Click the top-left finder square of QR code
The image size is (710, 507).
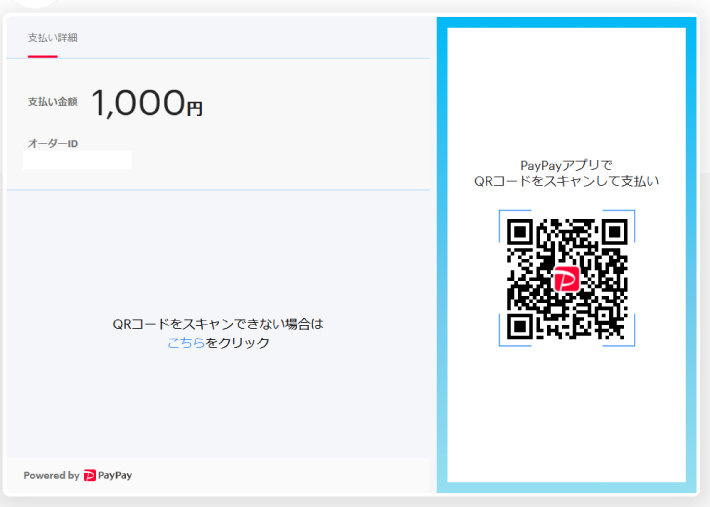(x=519, y=232)
